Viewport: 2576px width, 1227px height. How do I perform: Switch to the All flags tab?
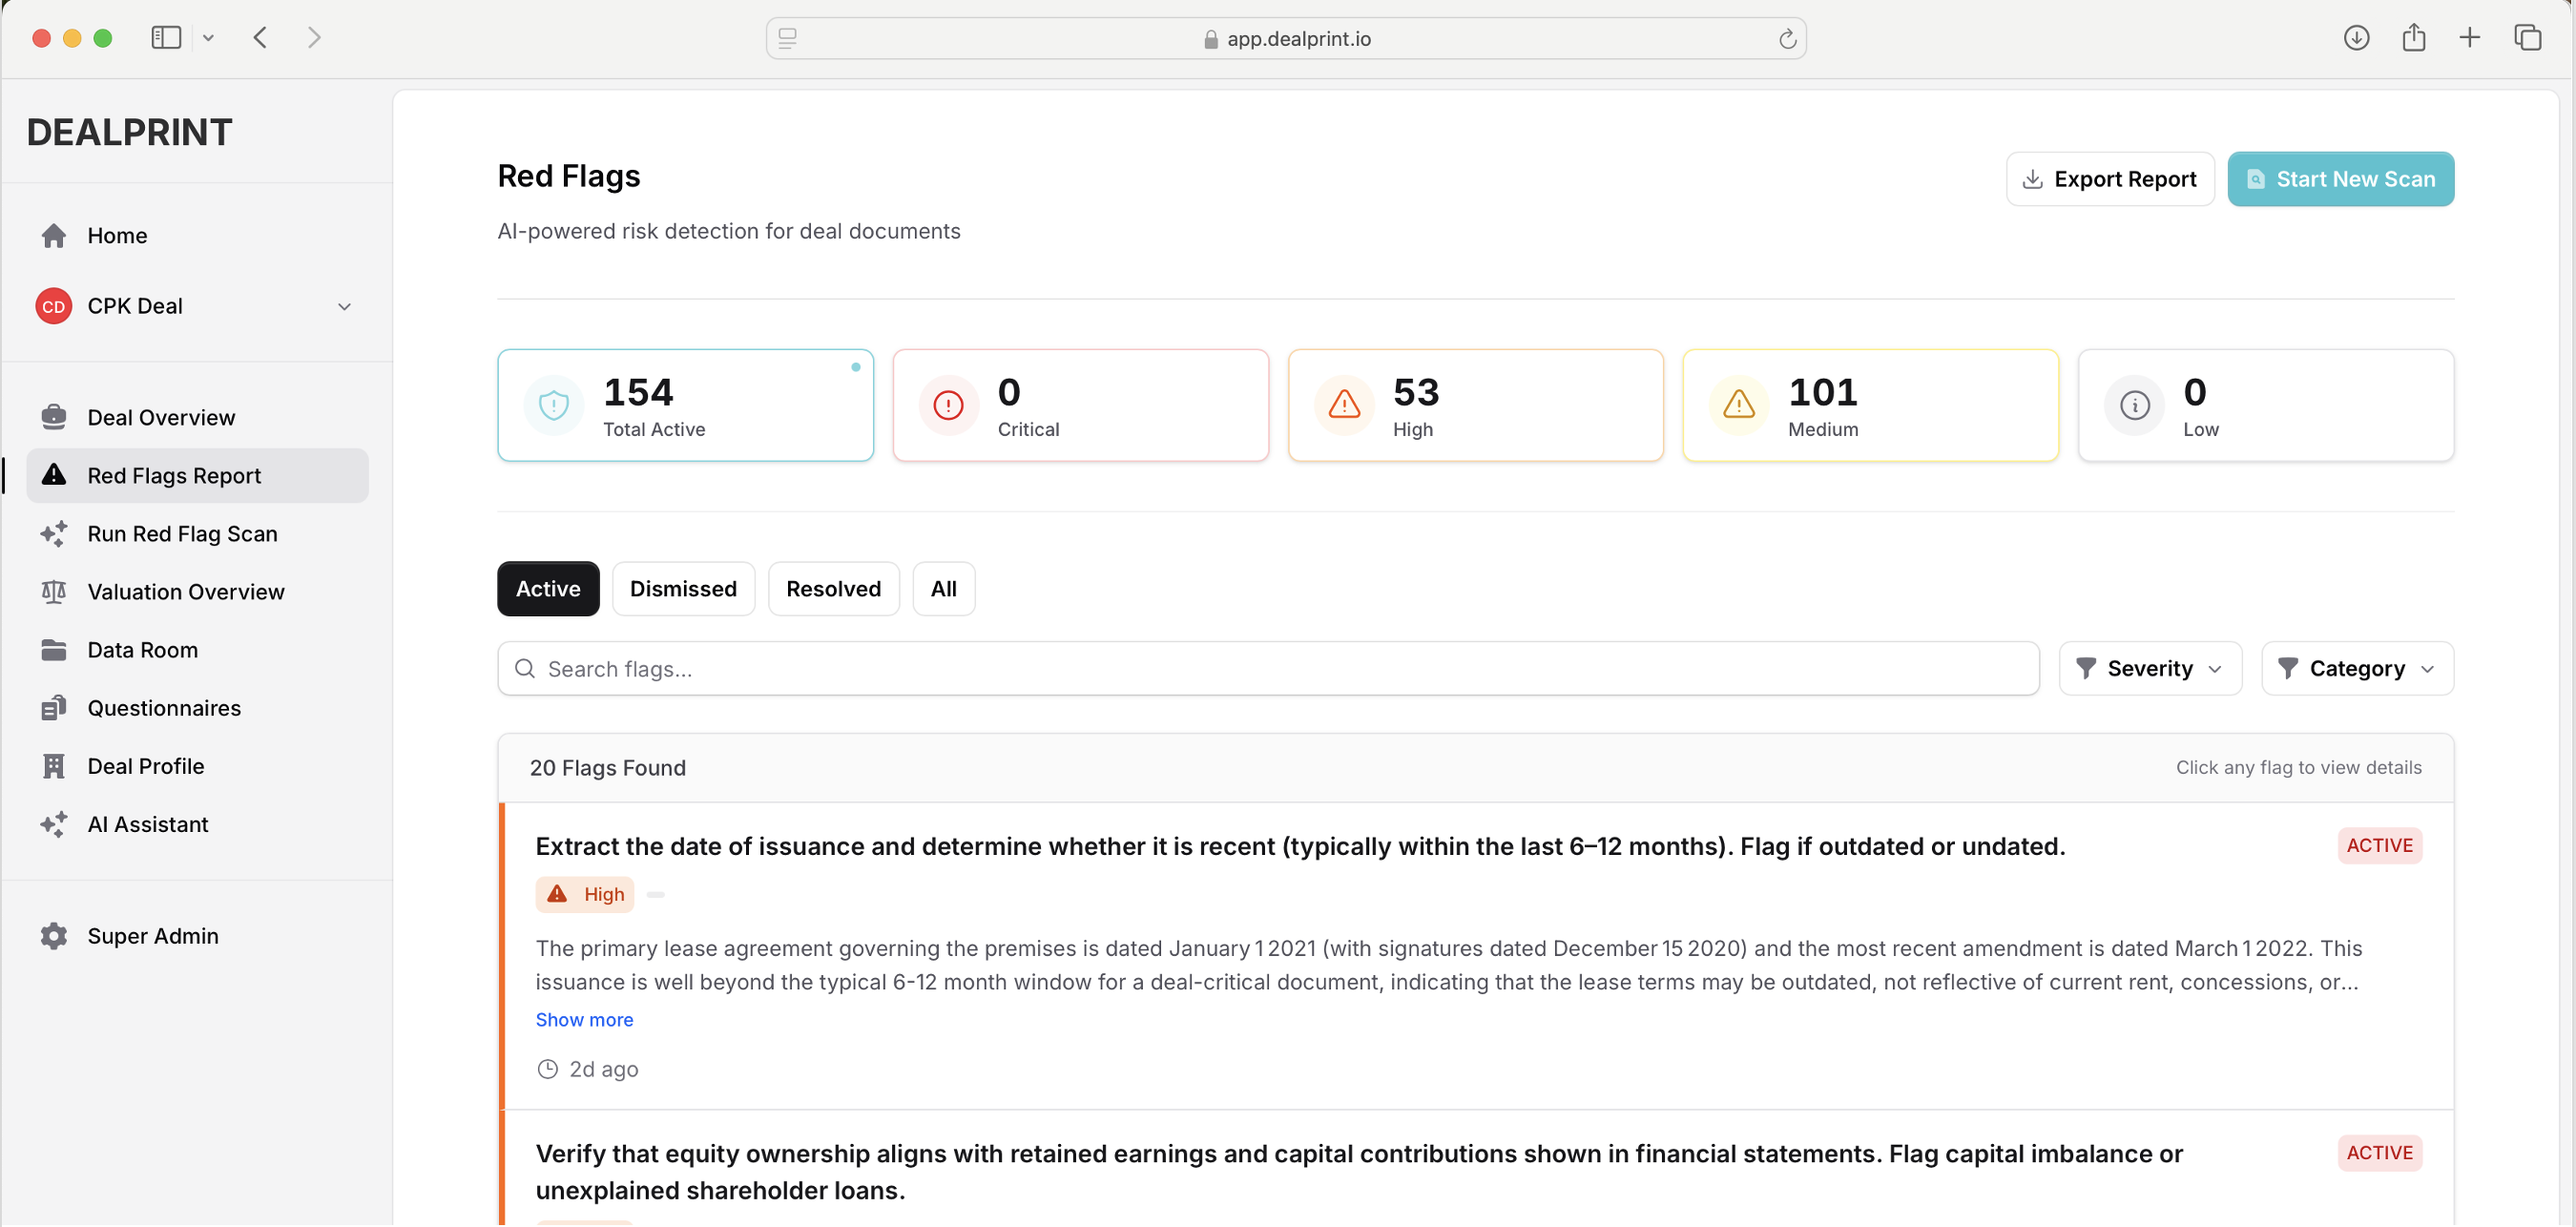[x=943, y=588]
